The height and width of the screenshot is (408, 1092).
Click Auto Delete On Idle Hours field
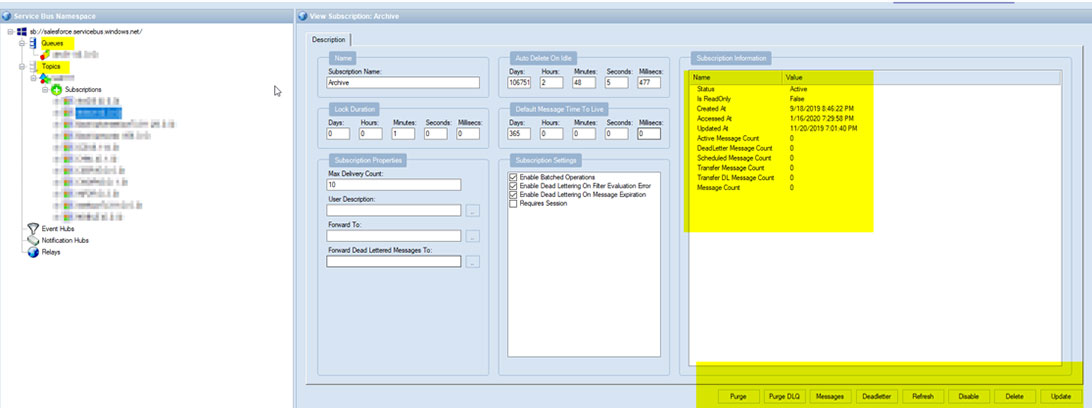[552, 83]
